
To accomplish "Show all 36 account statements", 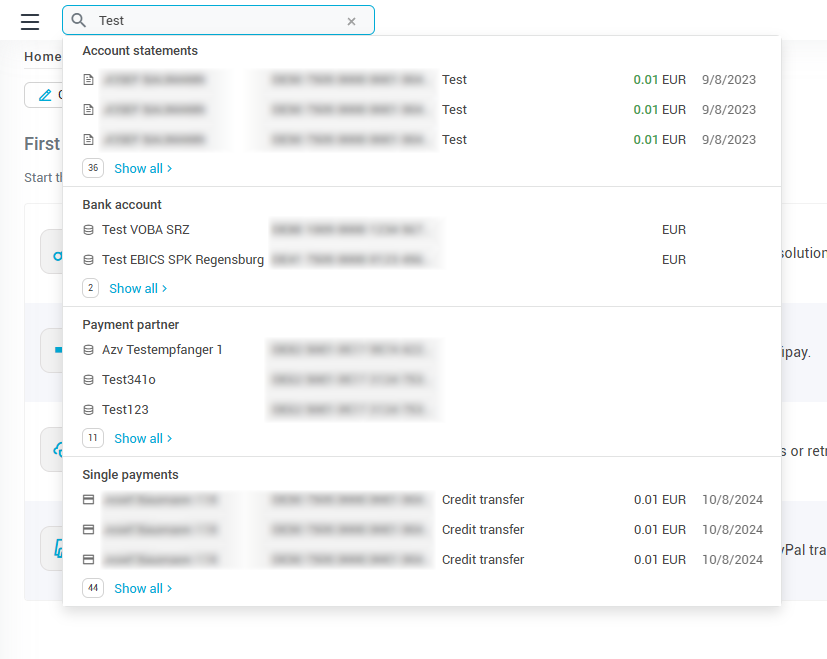I will click(142, 169).
